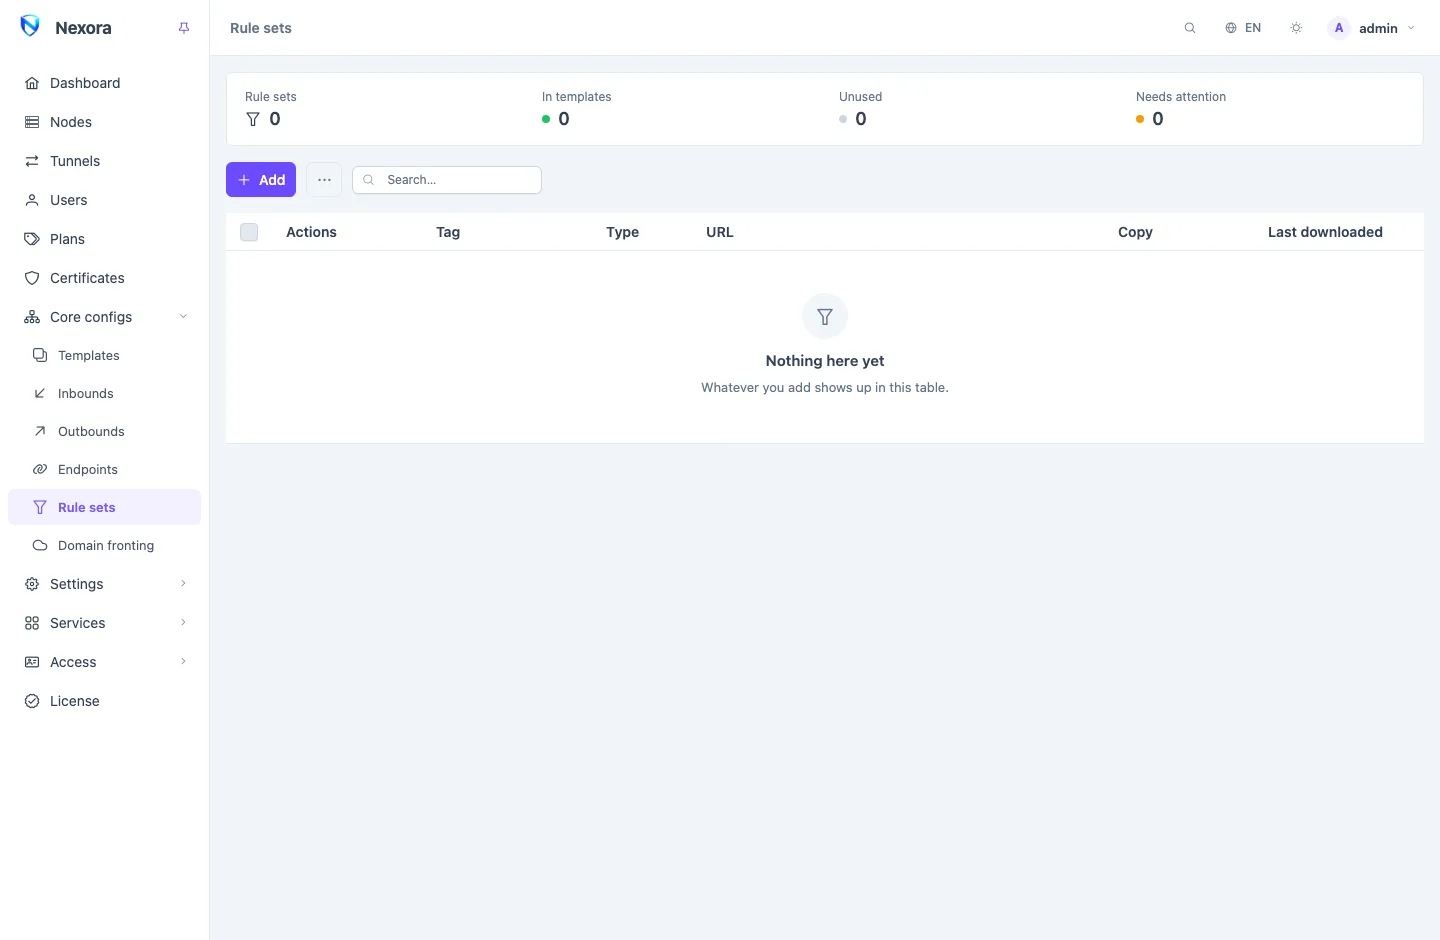This screenshot has height=940, width=1440.
Task: Click the Nexora shield logo
Action: pos(30,27)
